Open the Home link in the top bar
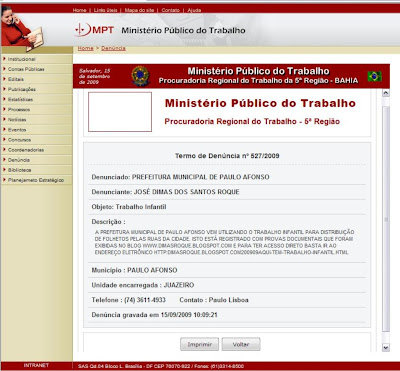400x371 pixels. (x=79, y=10)
